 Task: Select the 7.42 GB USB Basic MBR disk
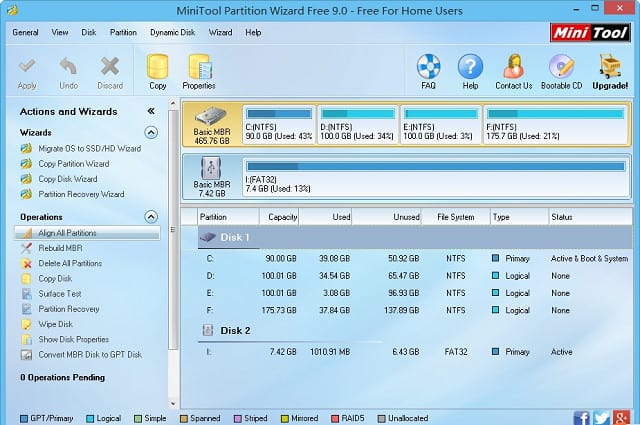pos(211,177)
